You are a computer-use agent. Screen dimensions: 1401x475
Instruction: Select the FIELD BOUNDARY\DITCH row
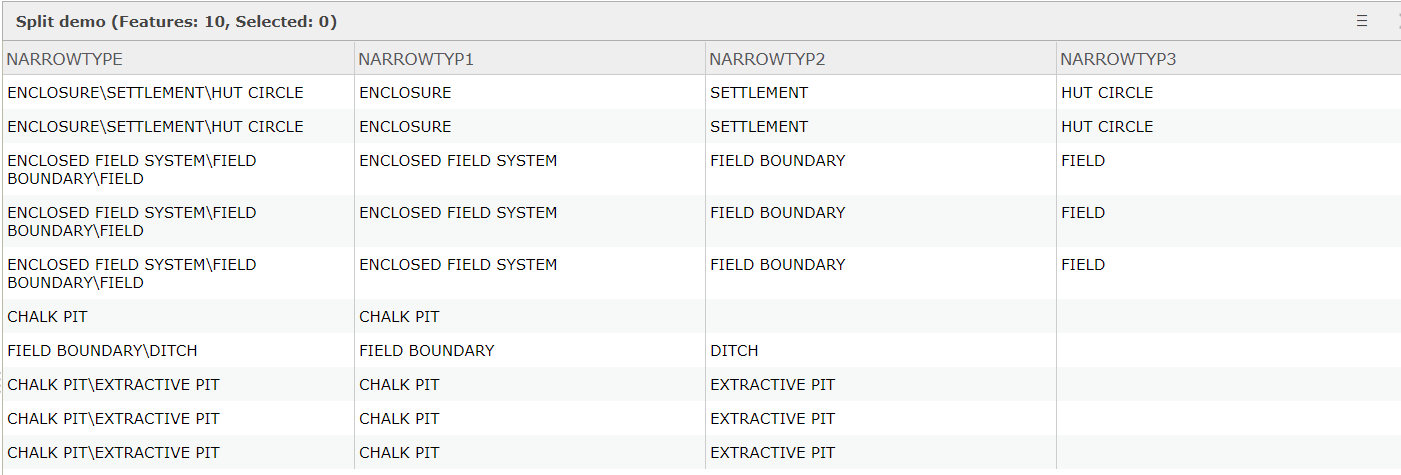(700, 350)
